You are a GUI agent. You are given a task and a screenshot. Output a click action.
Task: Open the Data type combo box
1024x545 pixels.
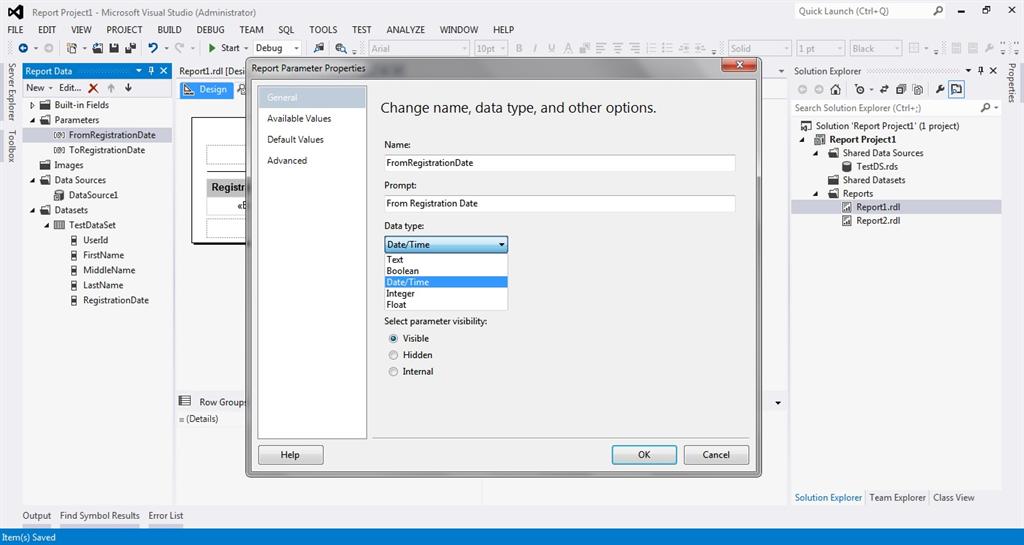pyautogui.click(x=446, y=245)
